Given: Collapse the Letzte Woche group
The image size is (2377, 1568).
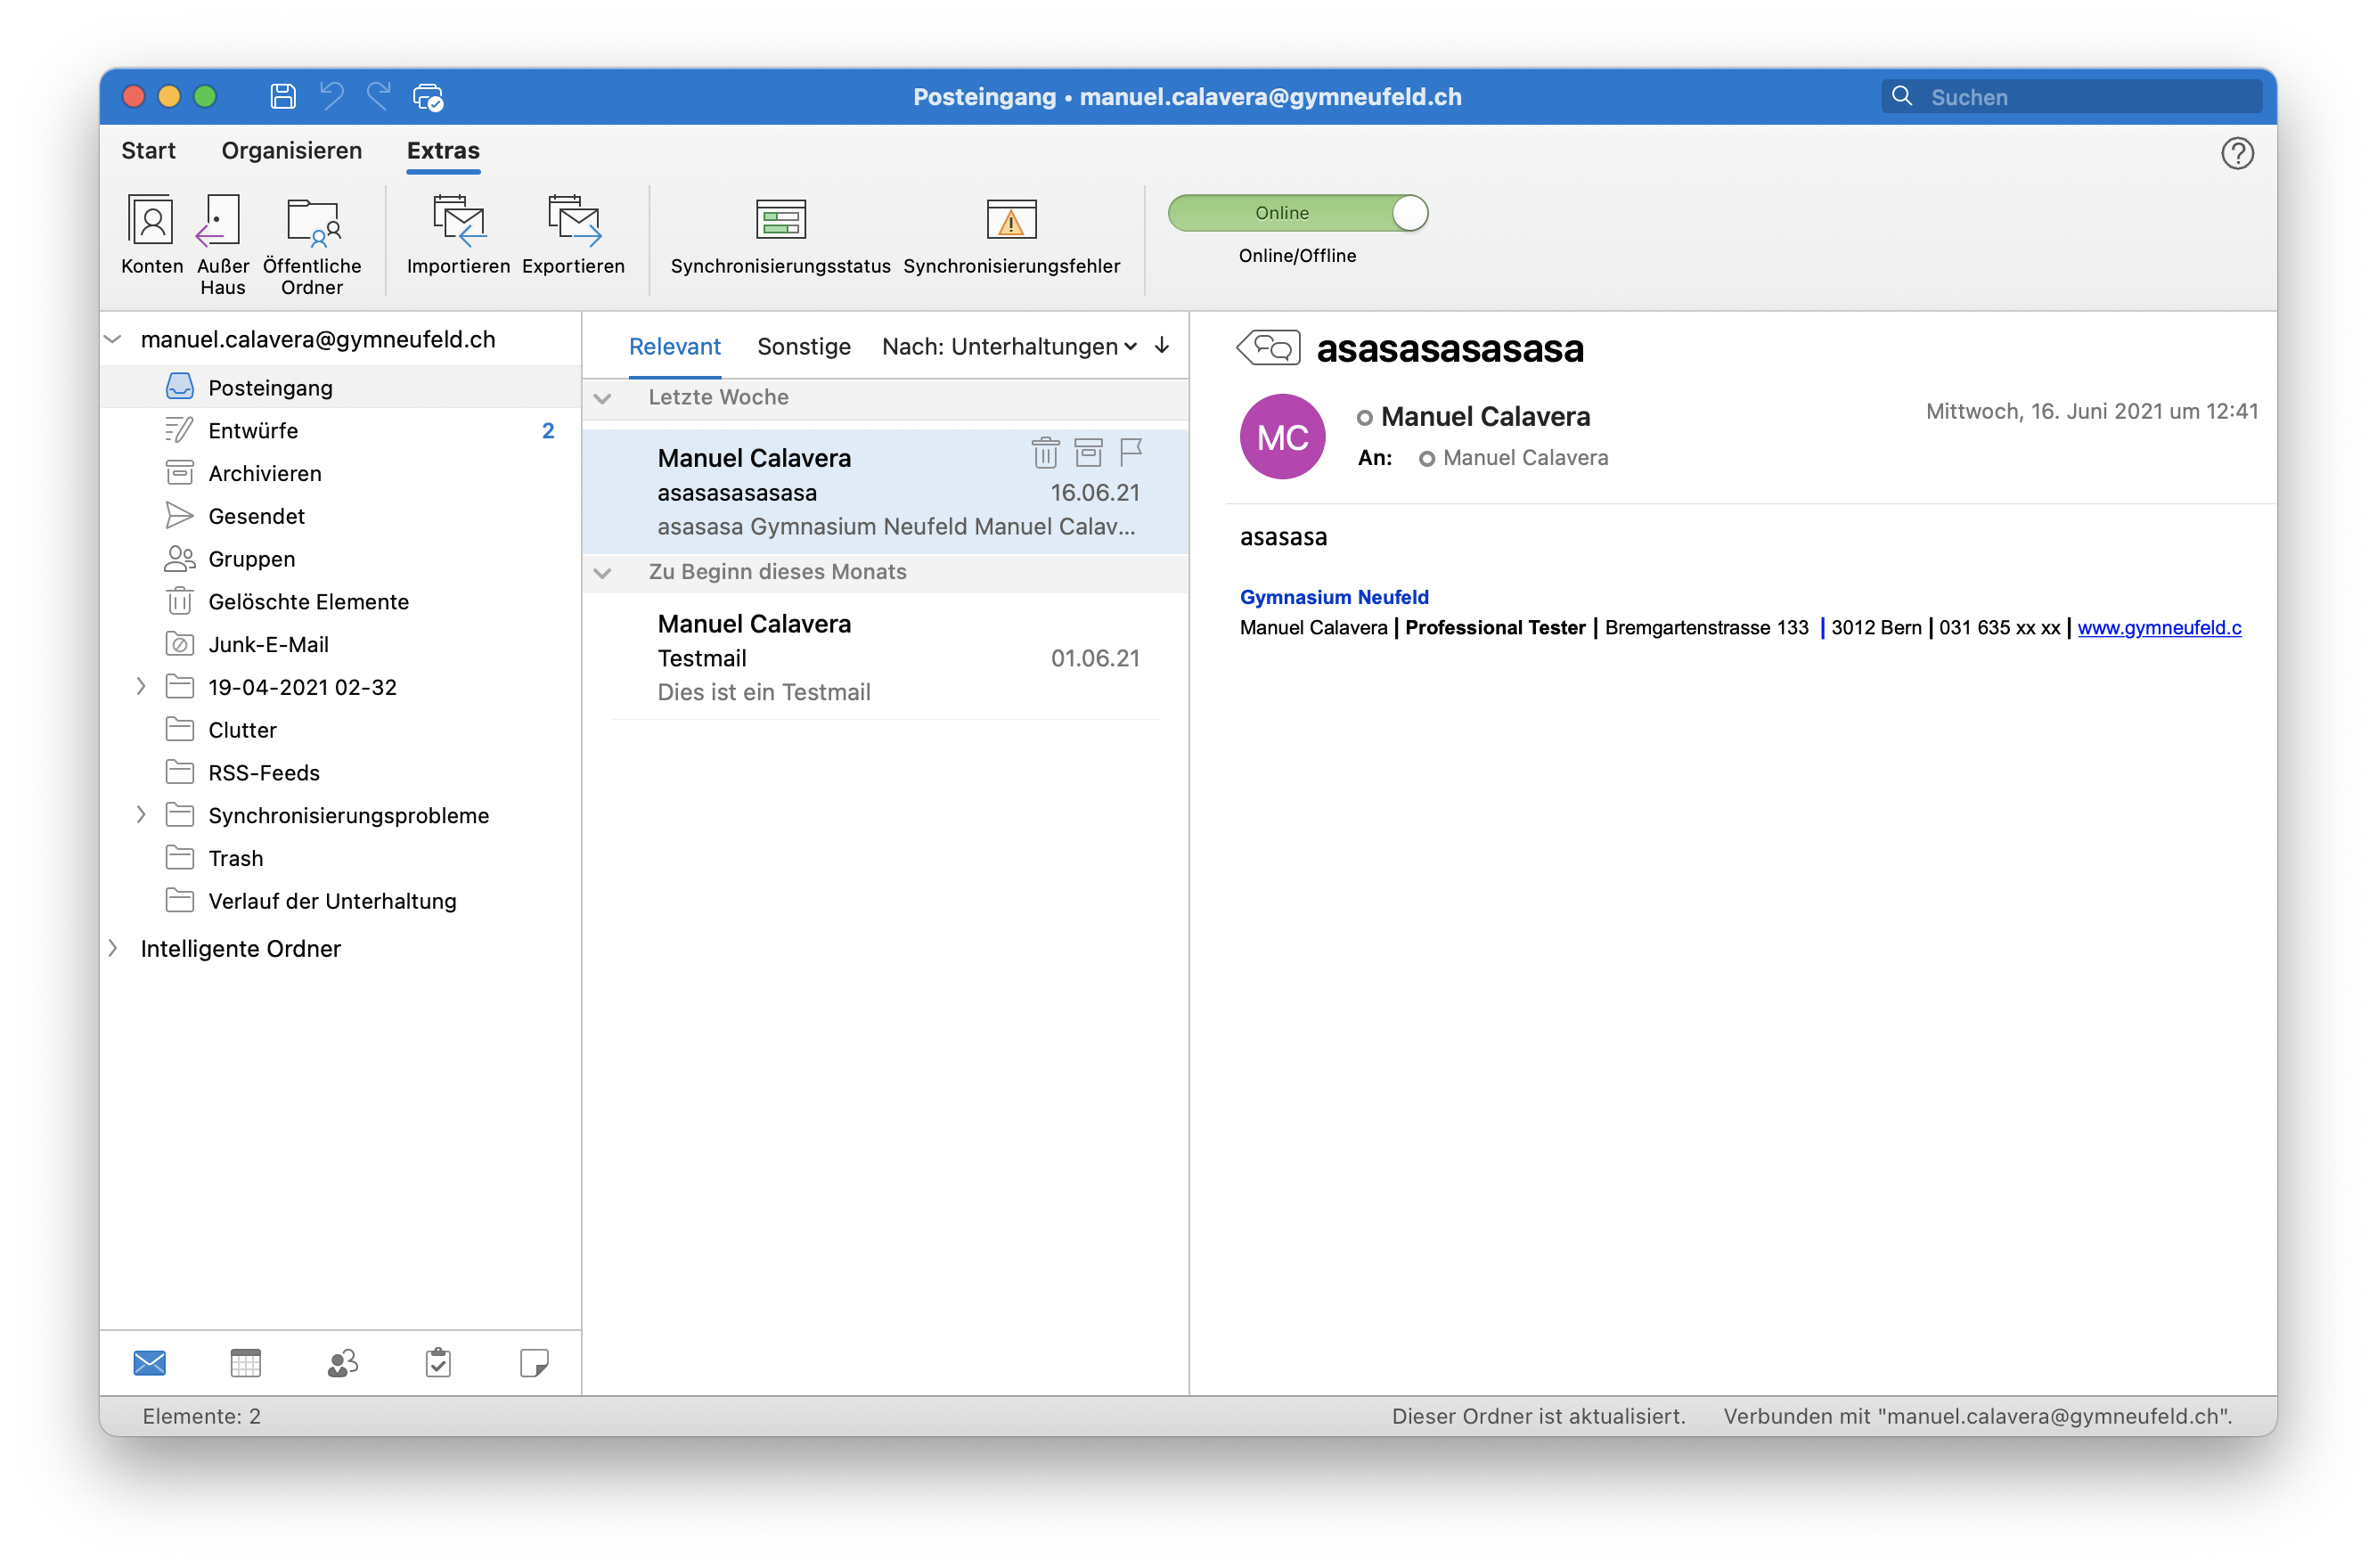Looking at the screenshot, I should [602, 398].
